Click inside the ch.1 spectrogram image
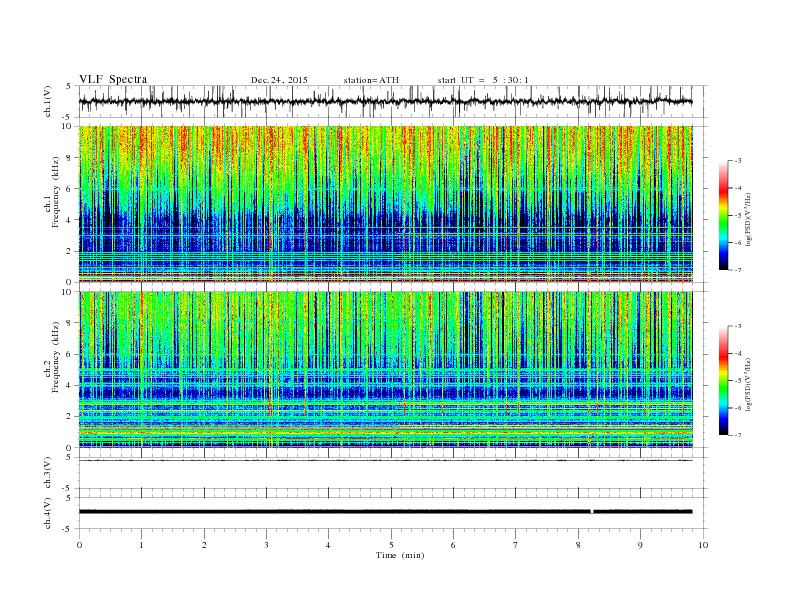The image size is (792, 612). pos(386,204)
